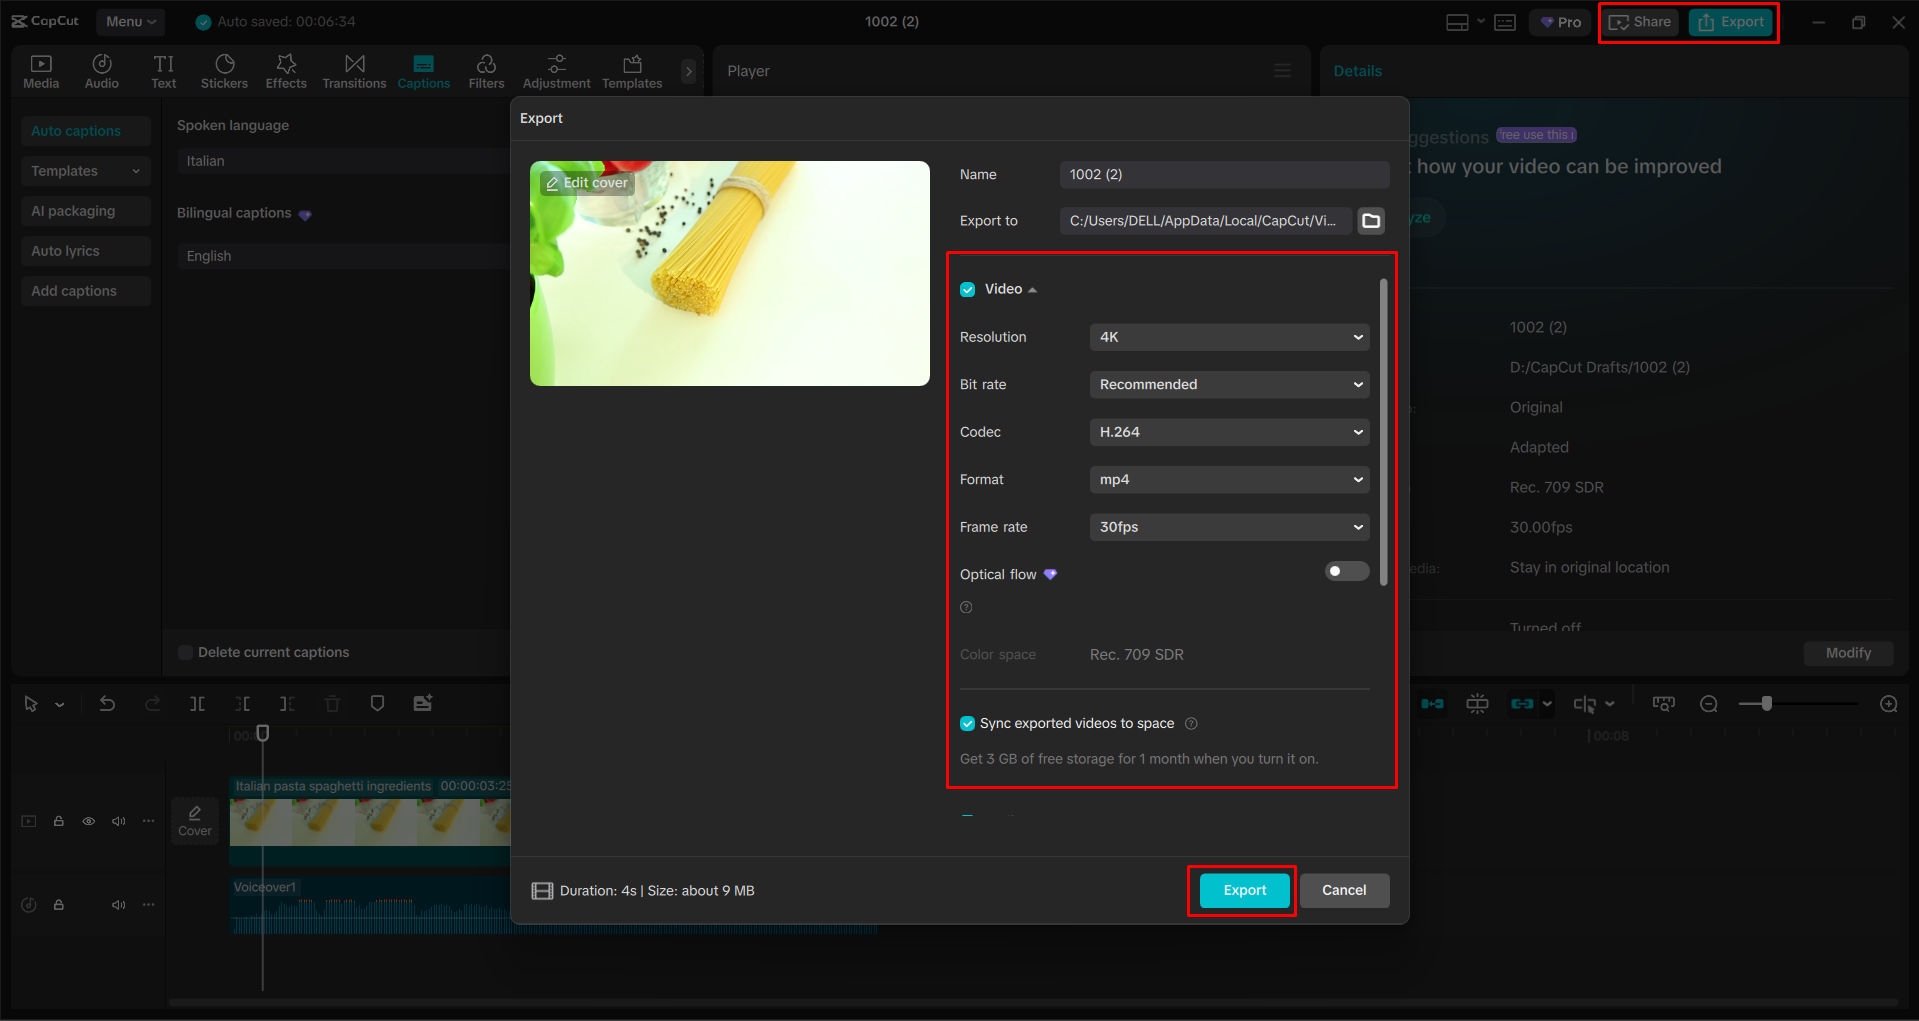Select the Split tool in the timeline toolbar
This screenshot has width=1919, height=1021.
coord(197,703)
